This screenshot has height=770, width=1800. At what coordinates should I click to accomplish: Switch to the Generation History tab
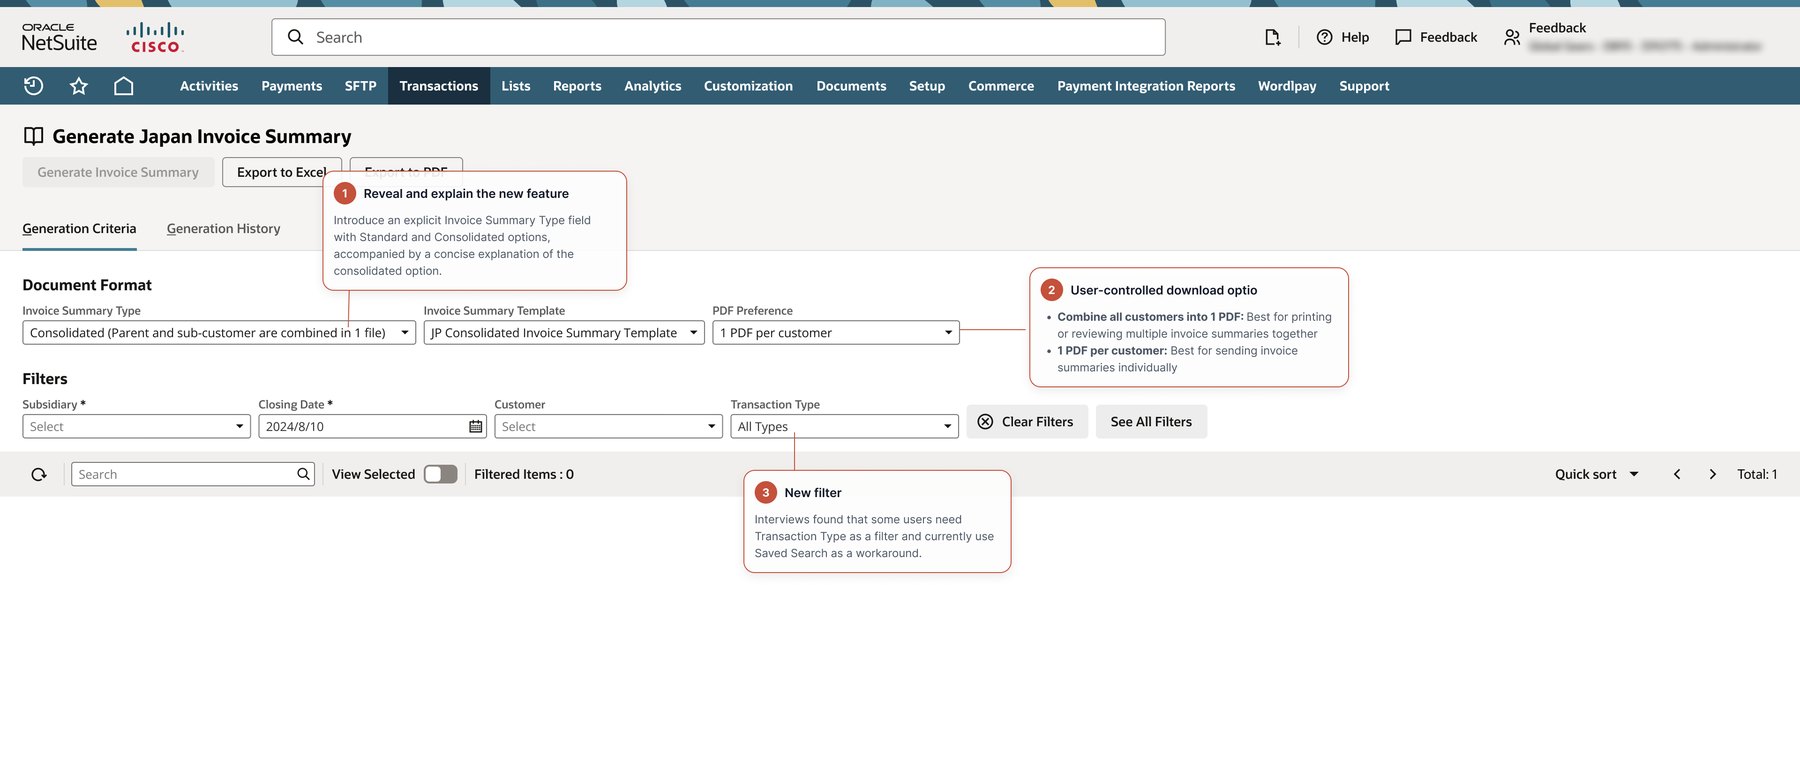coord(223,229)
